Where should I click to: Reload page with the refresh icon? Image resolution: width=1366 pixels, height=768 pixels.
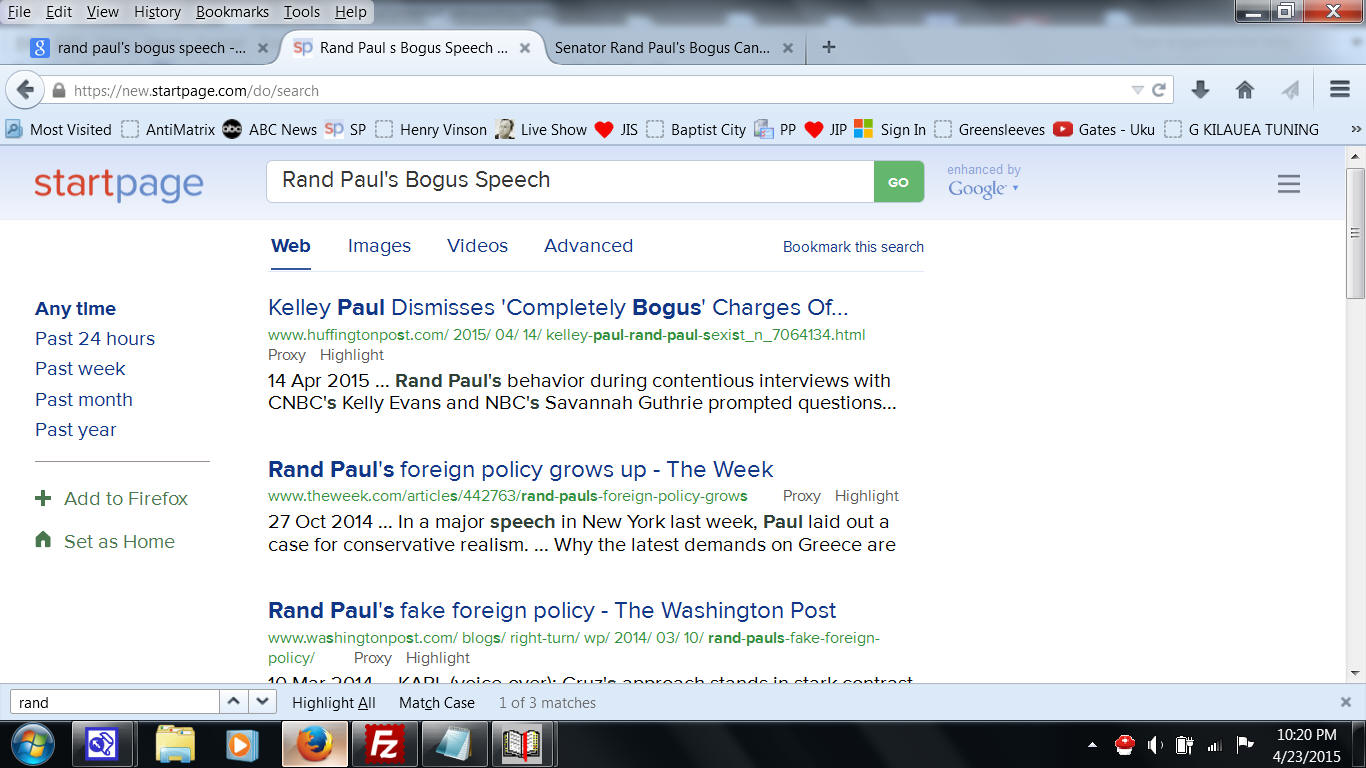tap(1159, 90)
